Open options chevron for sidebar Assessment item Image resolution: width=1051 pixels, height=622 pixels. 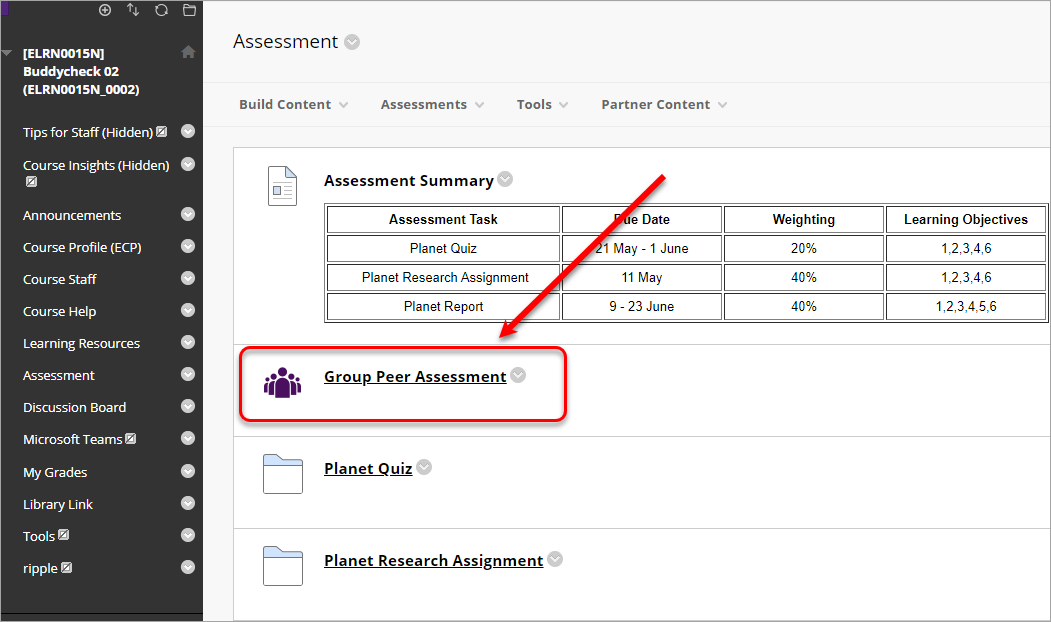click(188, 375)
